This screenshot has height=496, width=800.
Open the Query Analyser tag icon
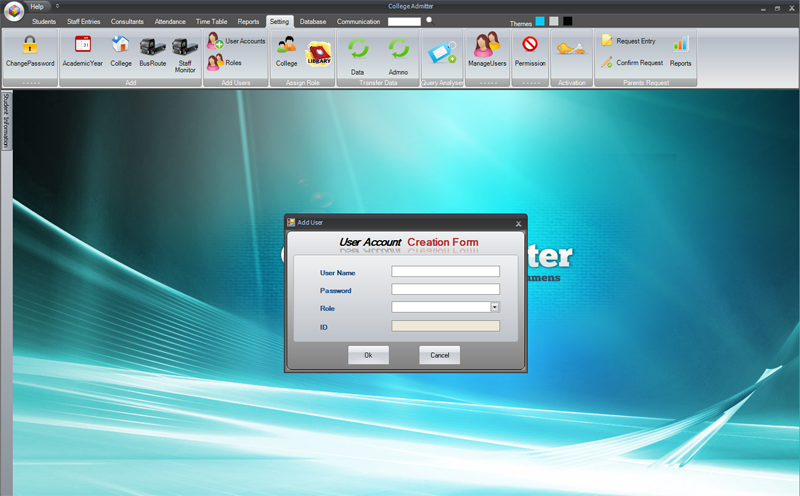[x=442, y=52]
